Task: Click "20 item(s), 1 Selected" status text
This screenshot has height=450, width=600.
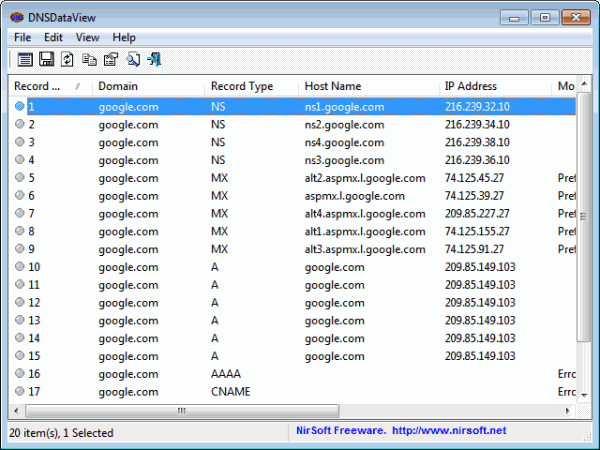Action: [61, 433]
